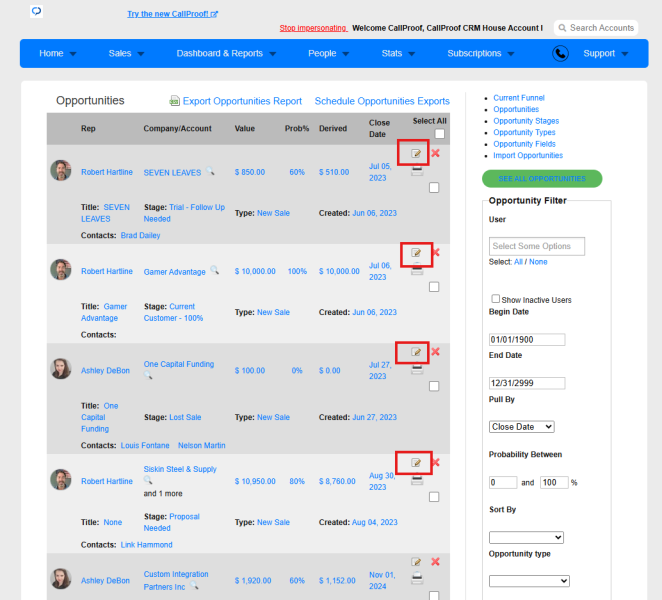Open the Subscriptions menu
662x600 pixels.
point(480,54)
